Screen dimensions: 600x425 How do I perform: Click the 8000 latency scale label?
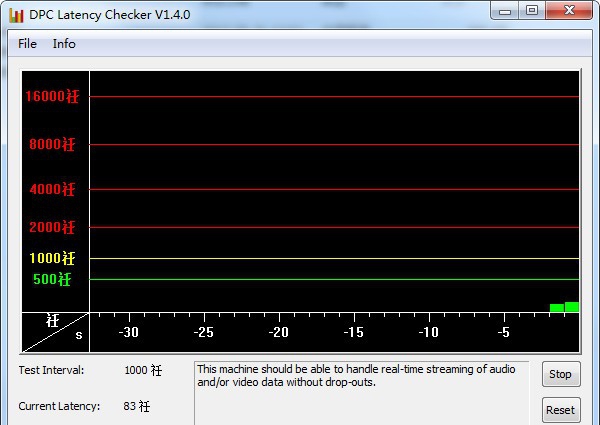click(52, 144)
